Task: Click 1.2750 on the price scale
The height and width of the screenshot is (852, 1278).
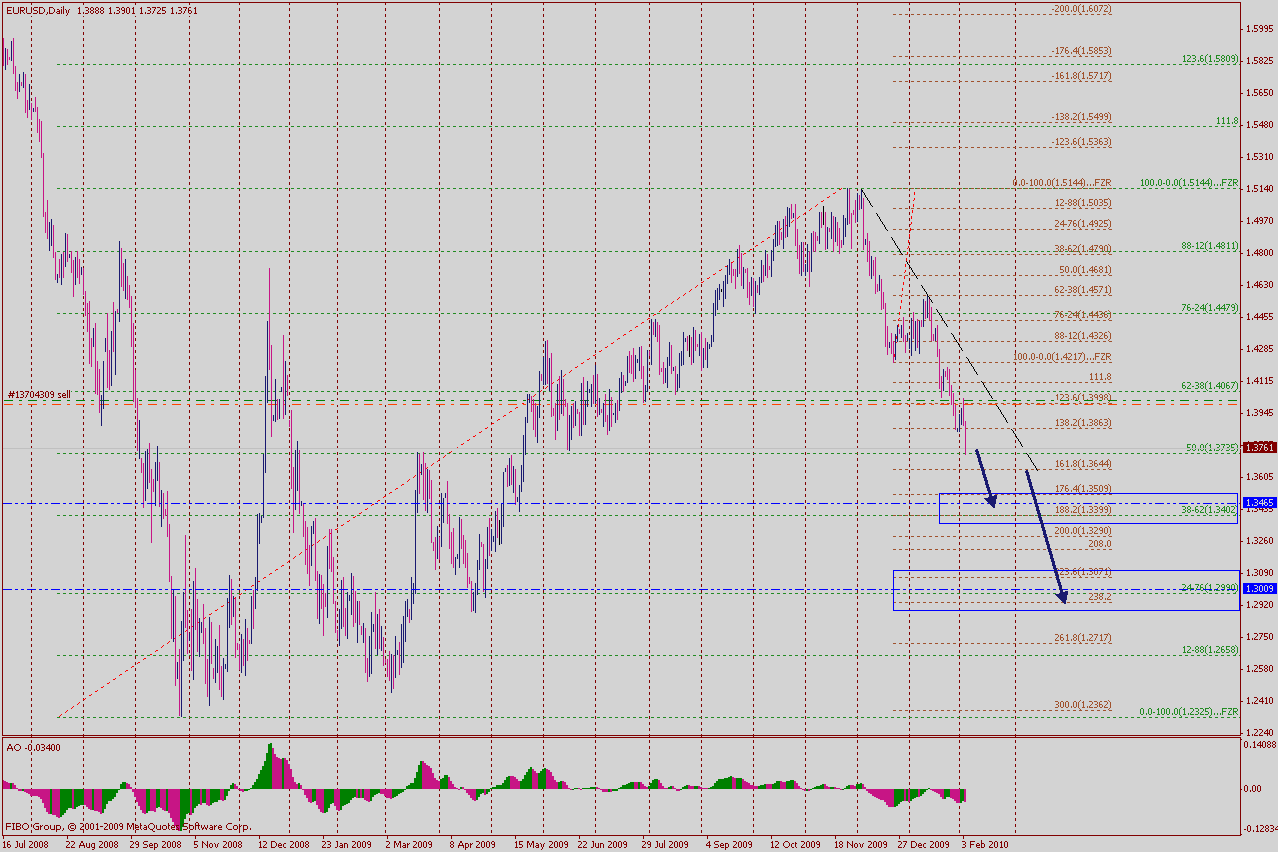Action: pyautogui.click(x=1258, y=637)
